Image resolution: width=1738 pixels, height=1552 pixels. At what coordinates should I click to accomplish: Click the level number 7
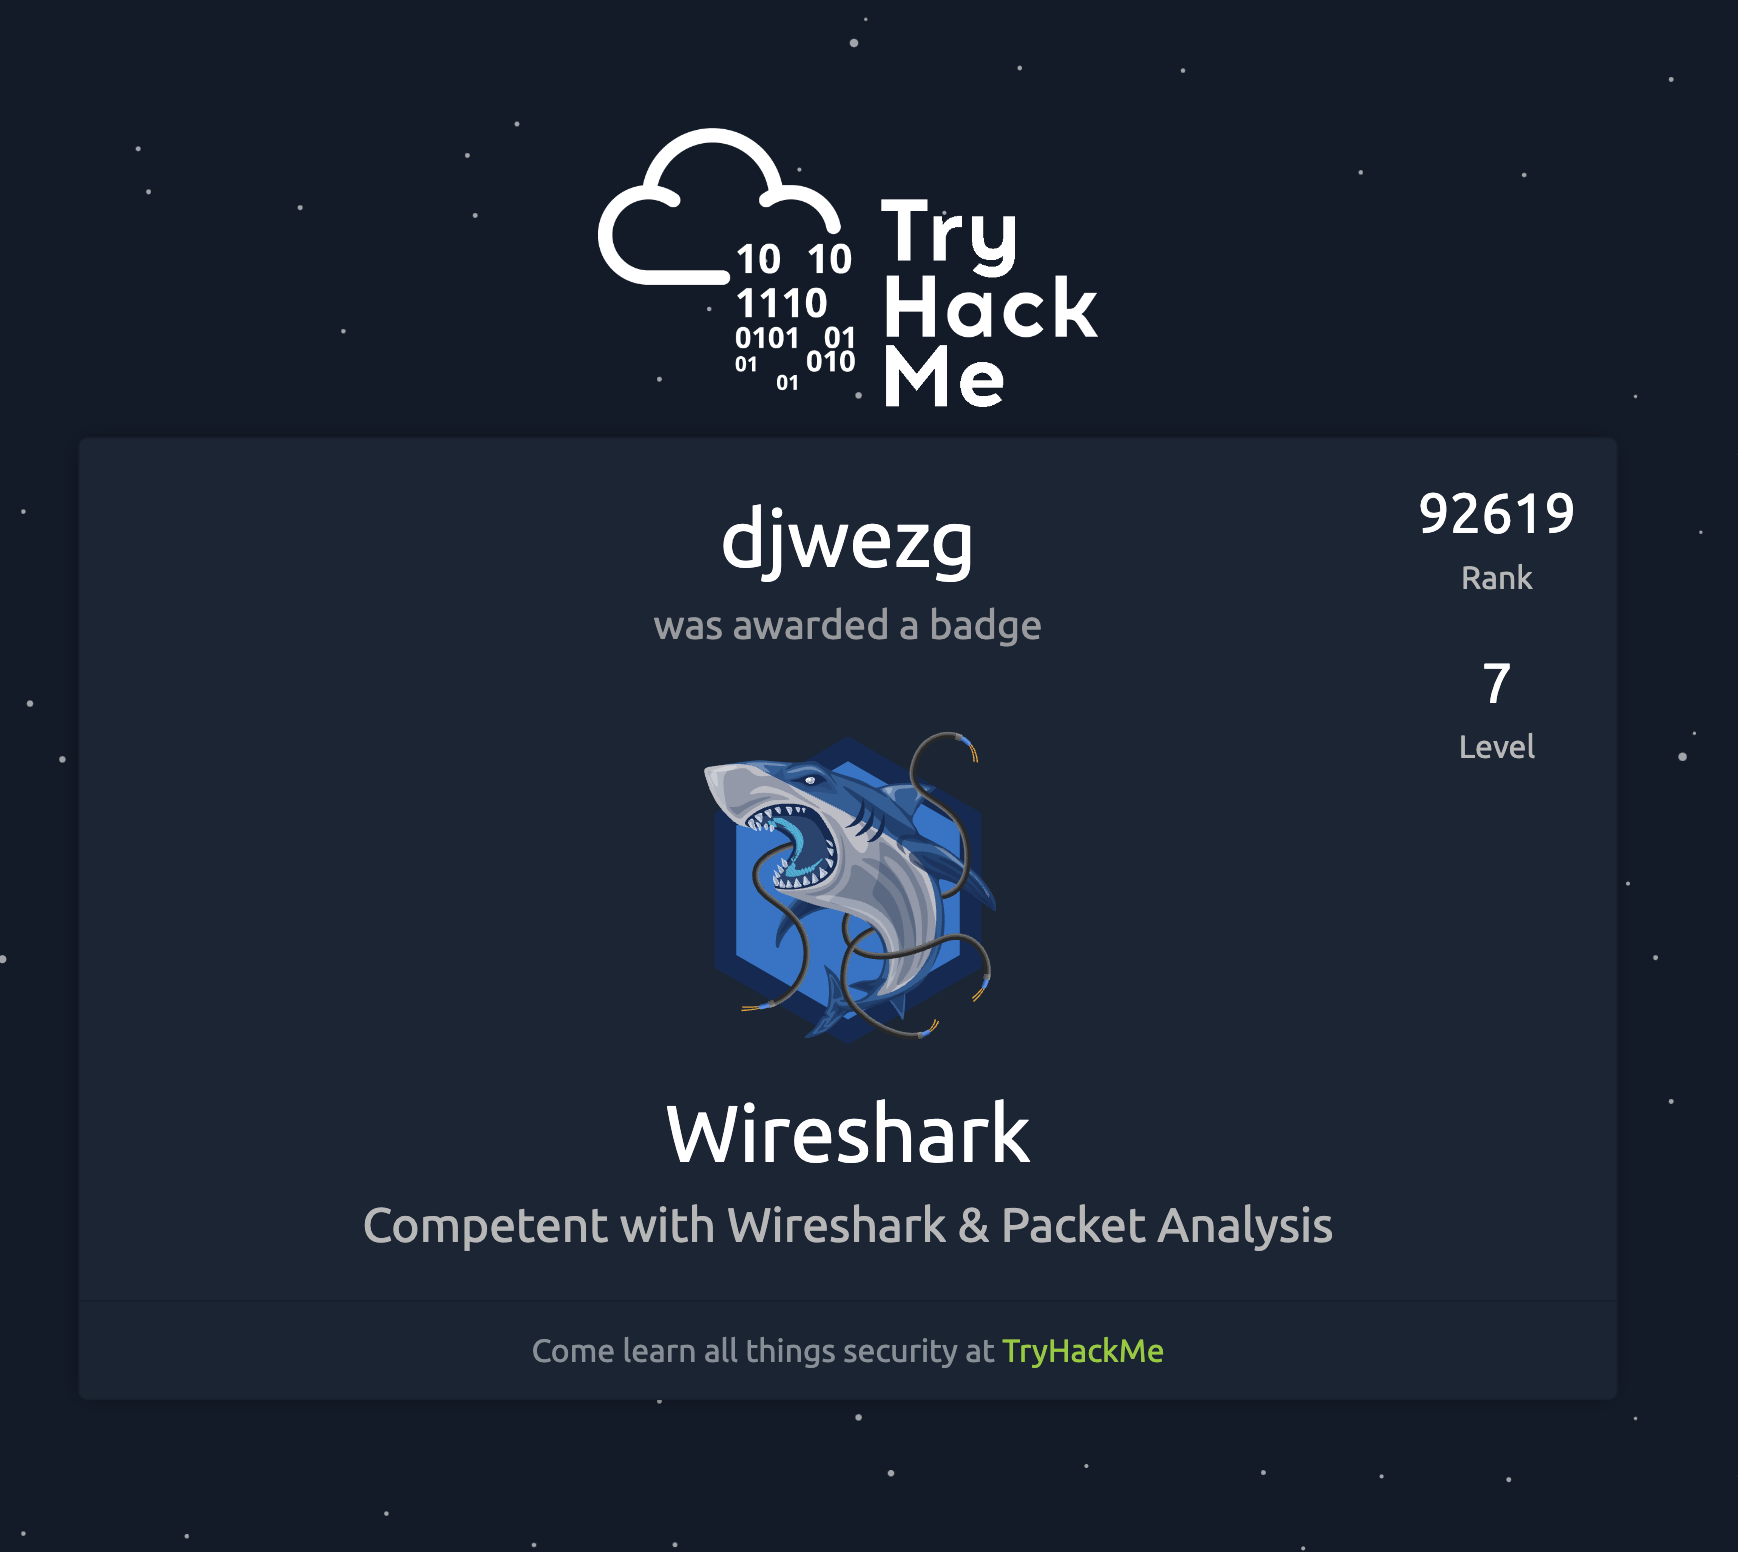click(x=1496, y=684)
